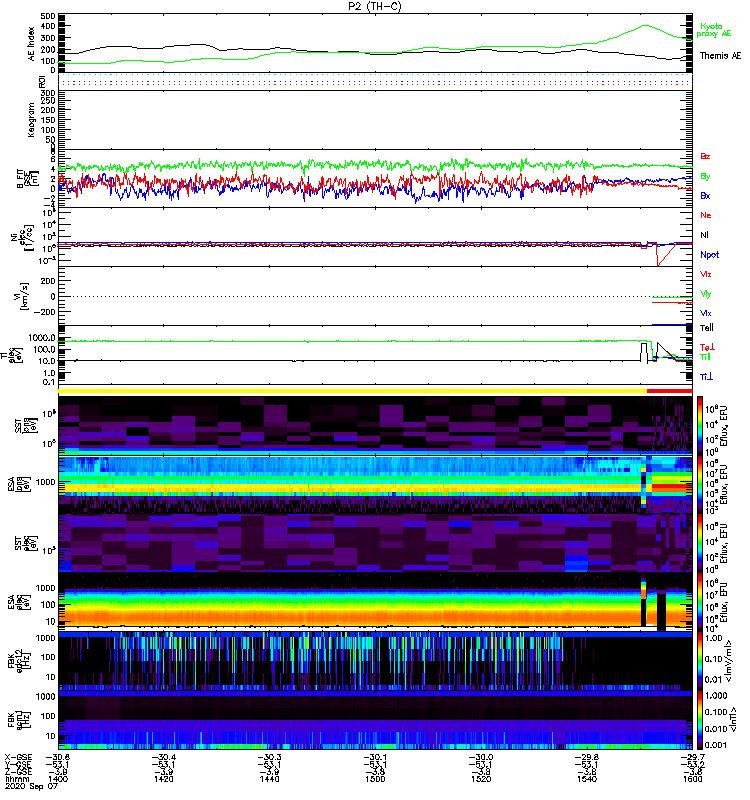Screen dimensions: 750x800
Task: Click the 1440 time tick label
Action: point(269,779)
